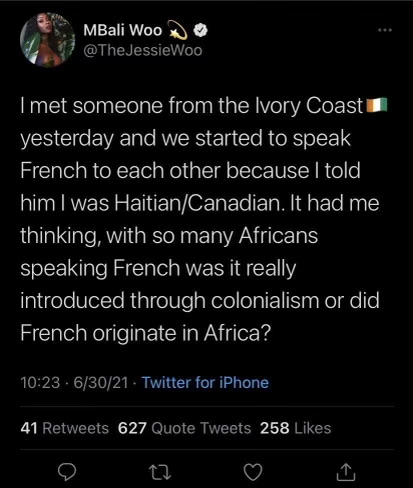Image resolution: width=413 pixels, height=488 pixels.
Task: Open the @TheJessieWoo handle
Action: [x=143, y=50]
